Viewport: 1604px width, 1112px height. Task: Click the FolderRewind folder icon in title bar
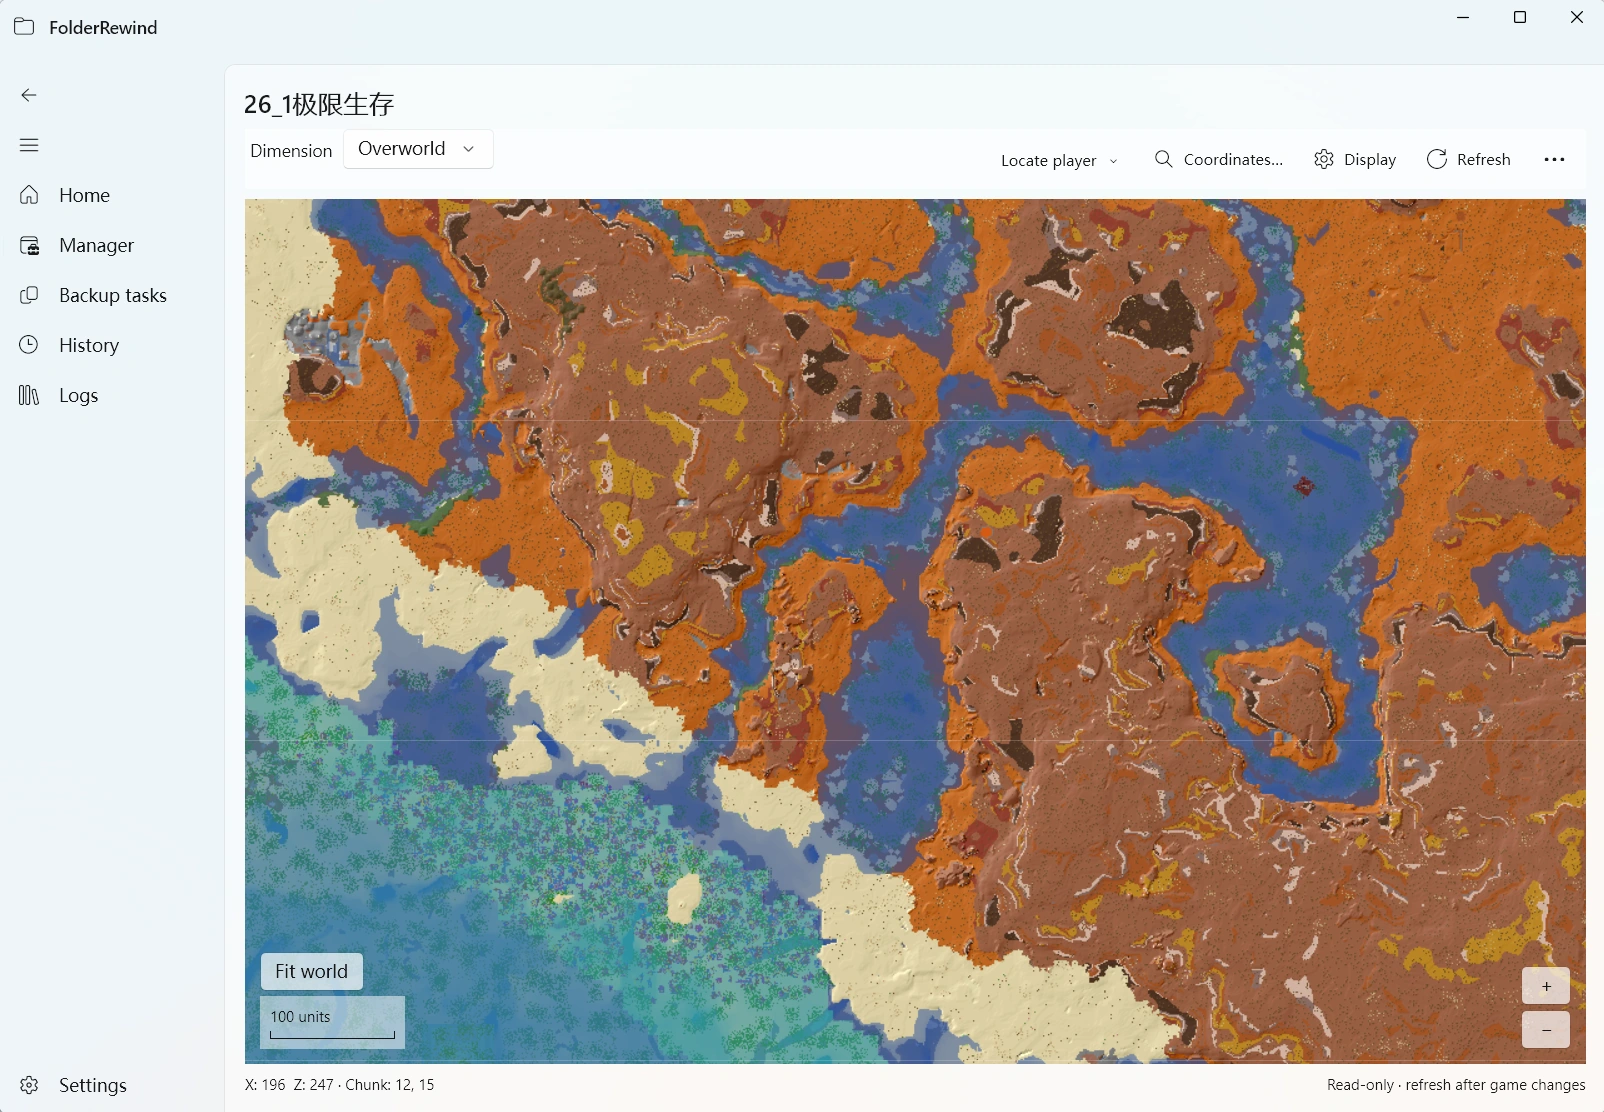click(x=24, y=27)
